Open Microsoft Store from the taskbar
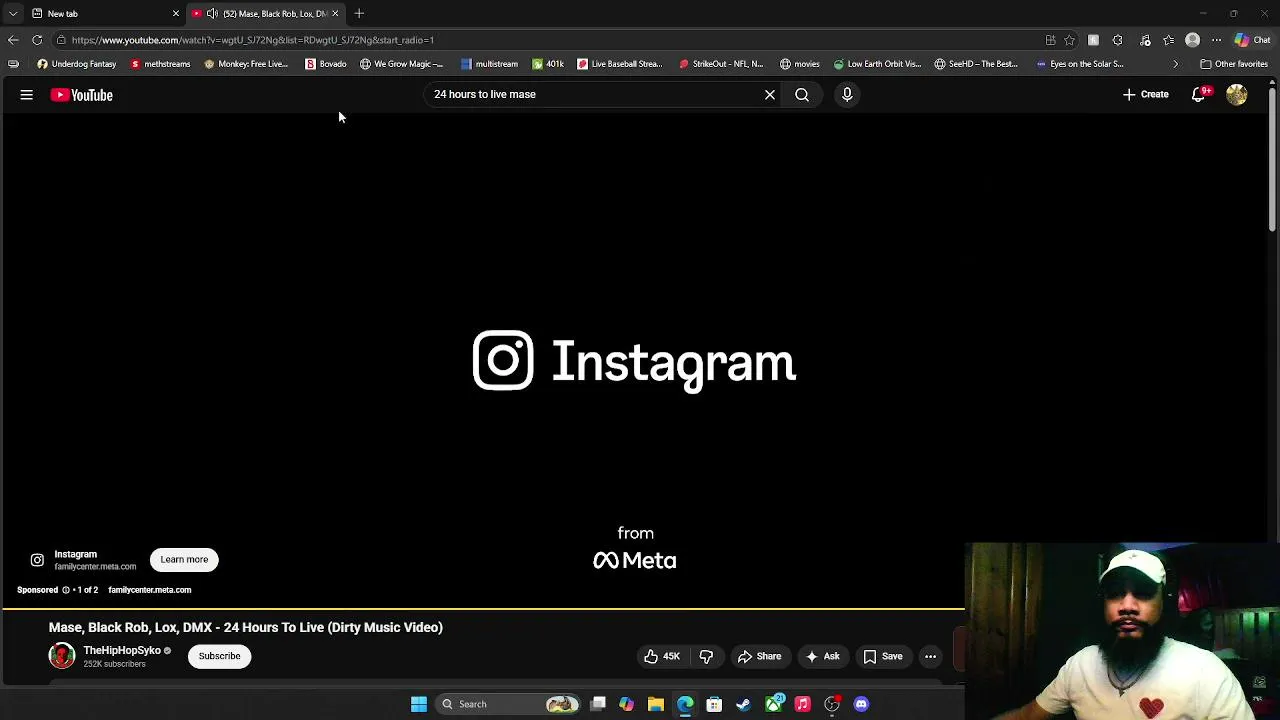Viewport: 1280px width, 720px height. tap(714, 704)
